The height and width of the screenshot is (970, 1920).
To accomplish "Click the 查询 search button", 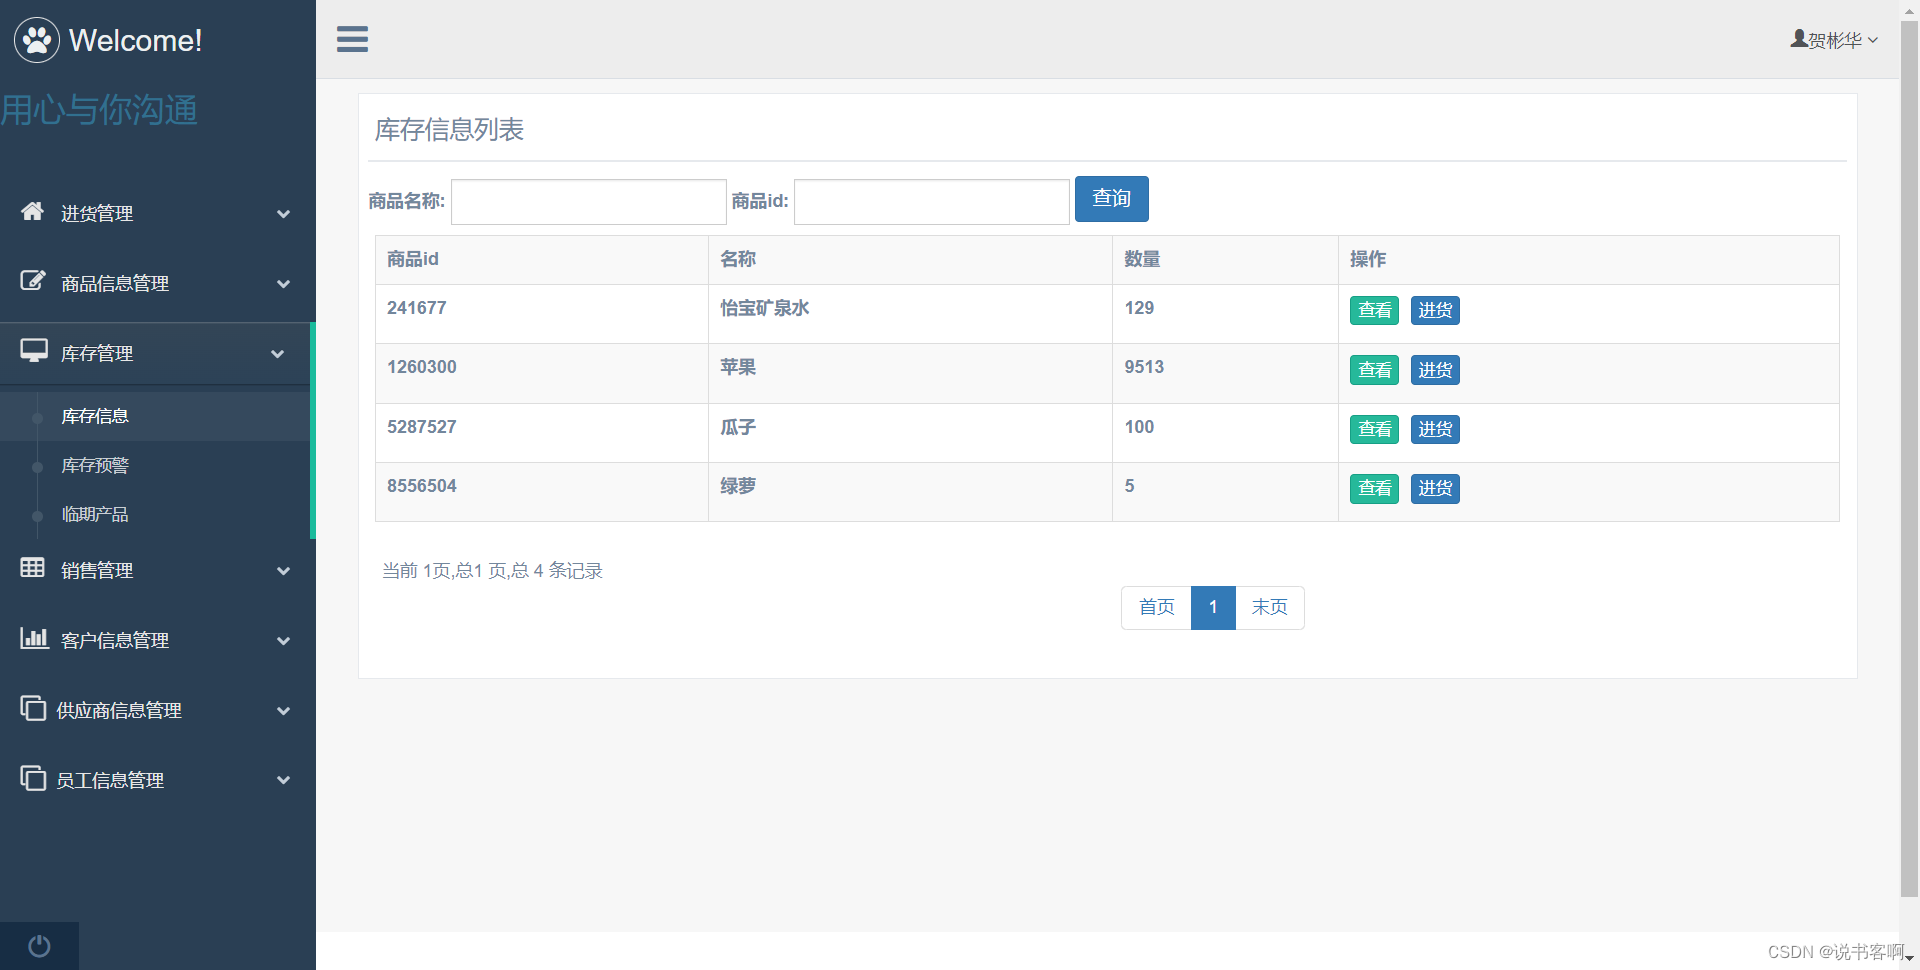I will 1111,199.
